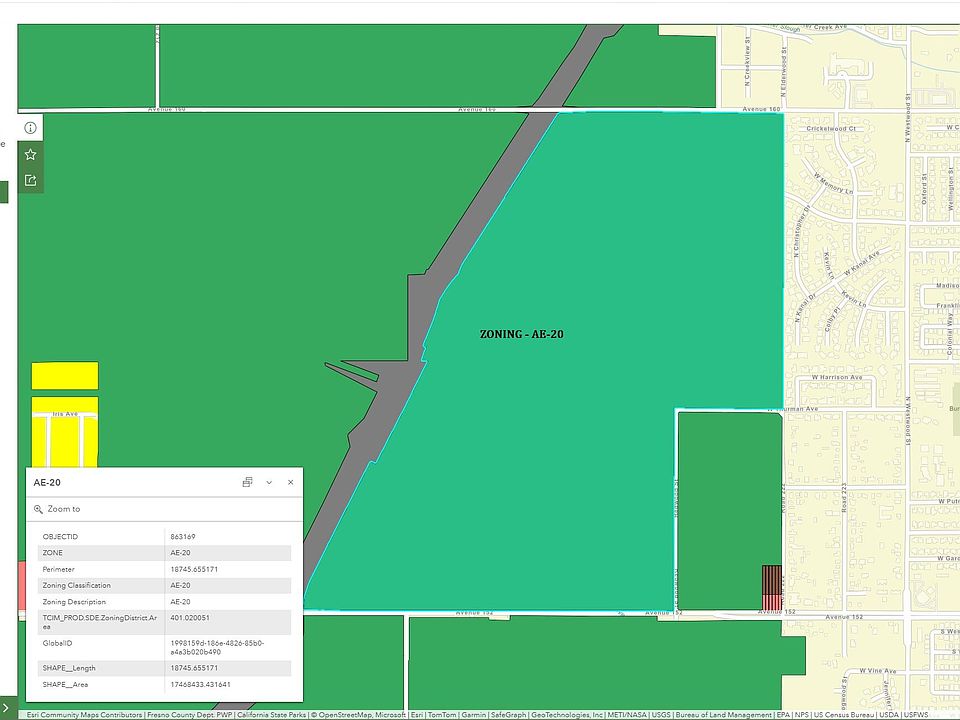Viewport: 960px width, 720px height.
Task: Click the share icon on the map toolbar
Action: click(31, 180)
